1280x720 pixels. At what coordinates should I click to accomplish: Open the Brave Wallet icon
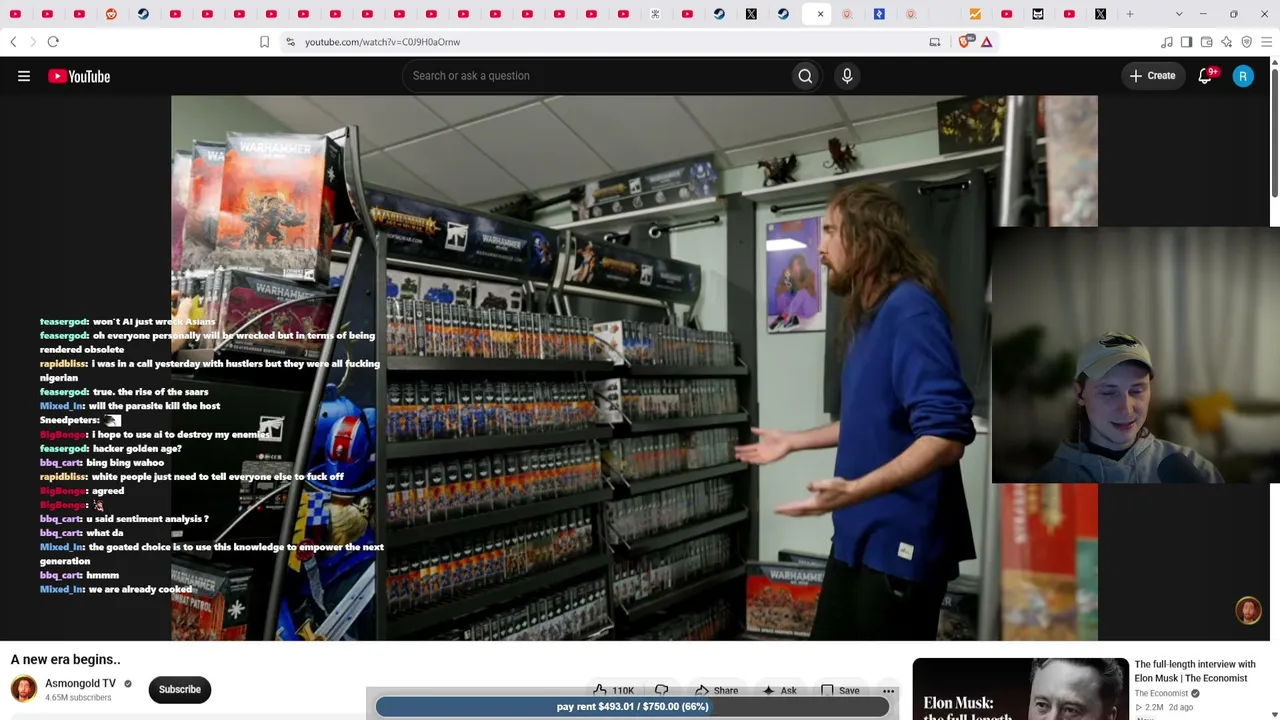point(1206,42)
